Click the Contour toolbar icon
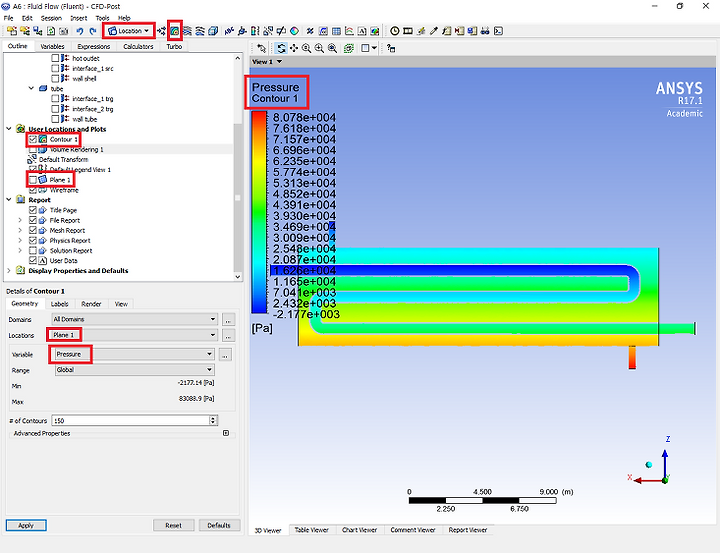Viewport: 720px width, 553px height. [x=174, y=31]
